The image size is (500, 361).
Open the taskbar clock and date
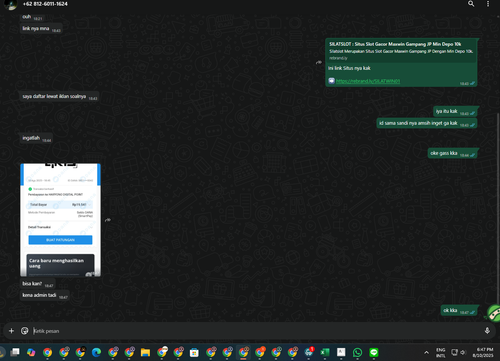click(x=484, y=353)
